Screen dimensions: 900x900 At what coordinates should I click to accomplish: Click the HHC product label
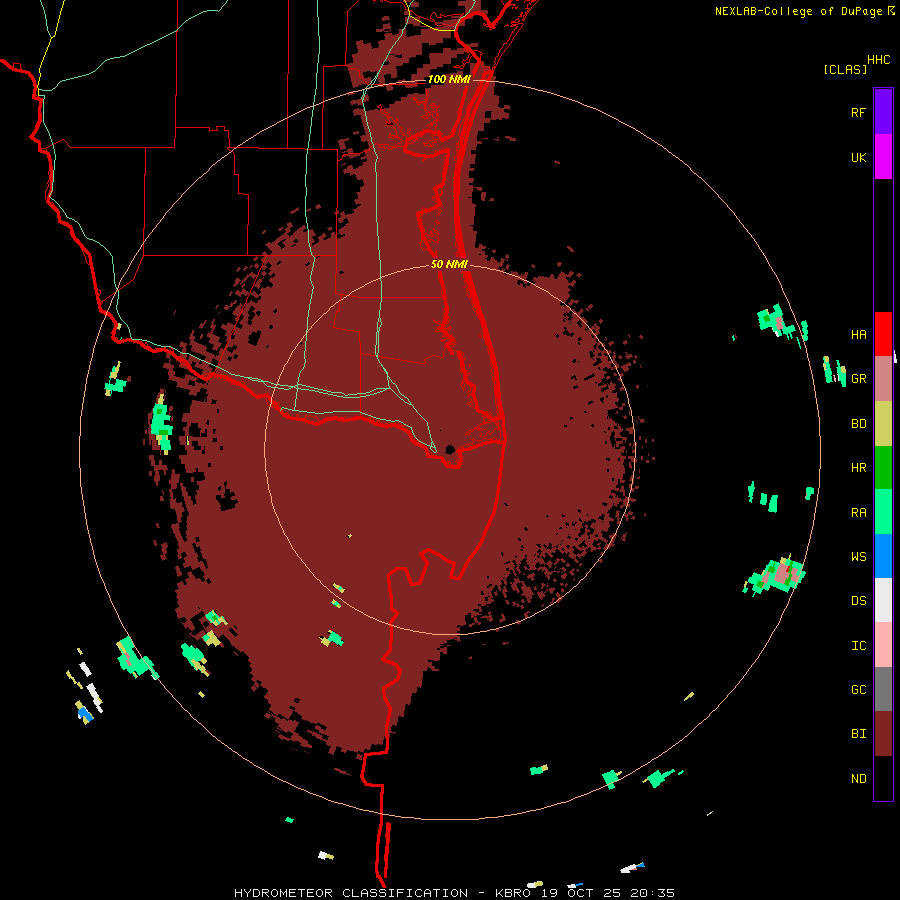[x=878, y=60]
